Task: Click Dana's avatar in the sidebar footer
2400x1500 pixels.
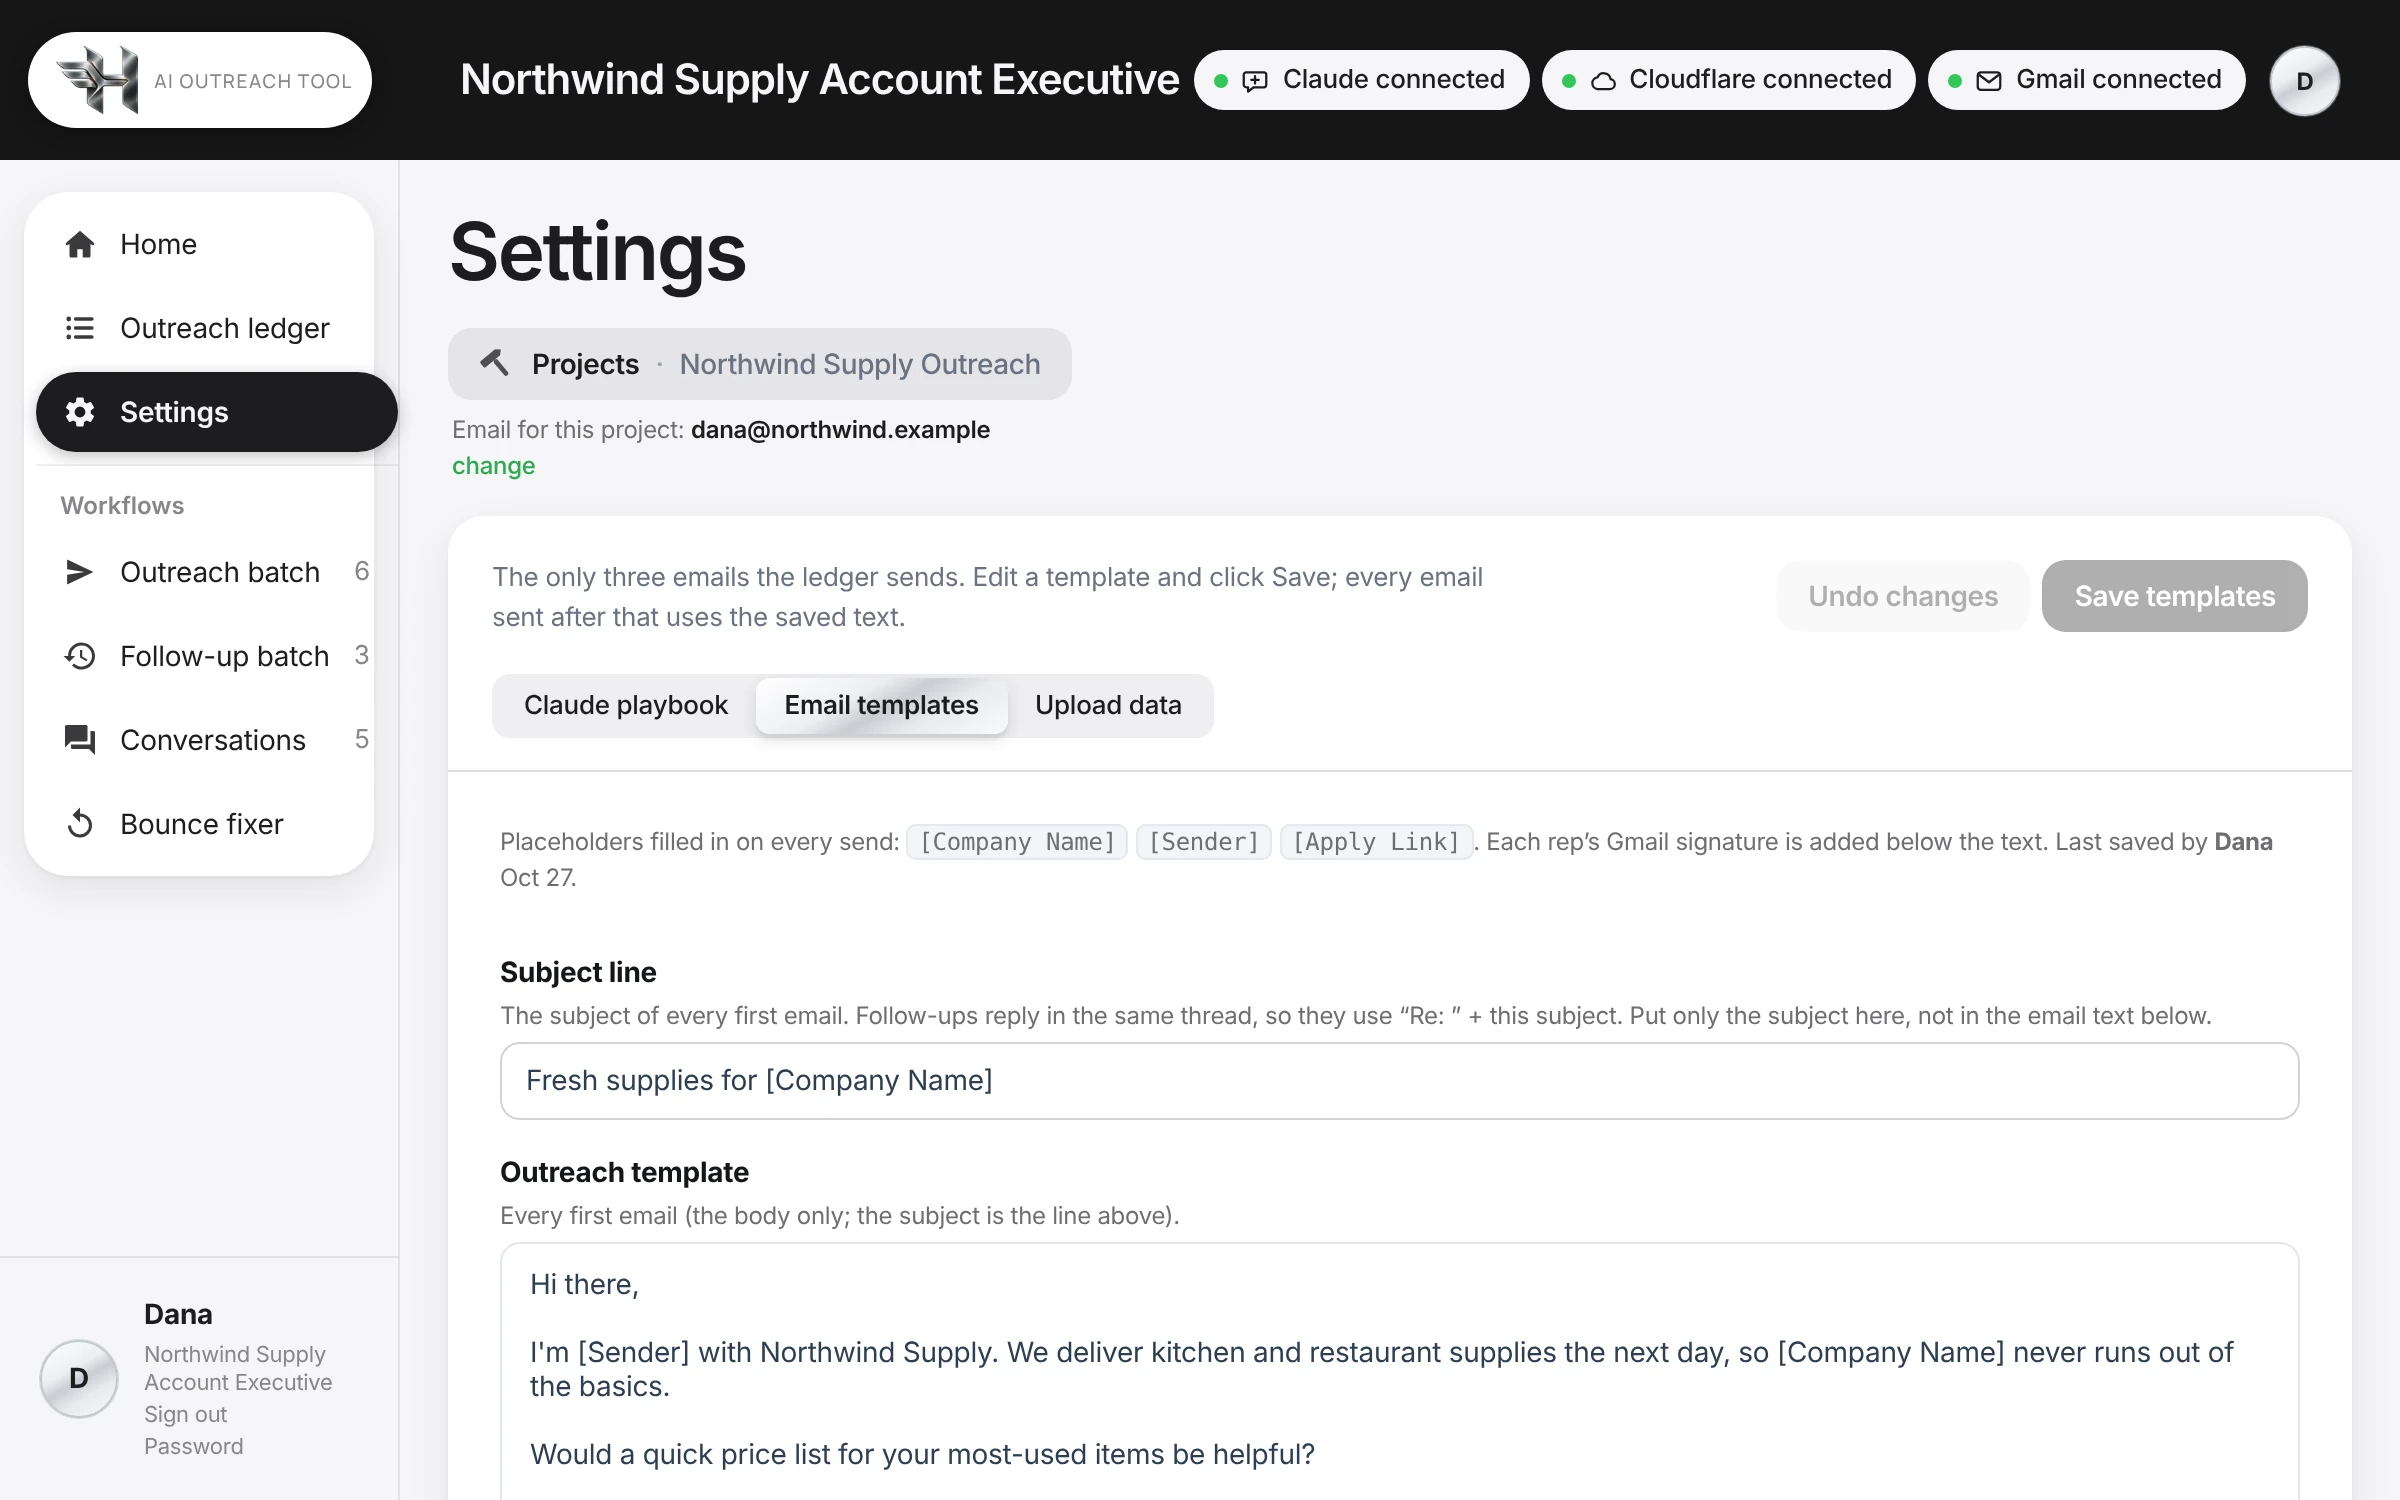Action: coord(79,1378)
